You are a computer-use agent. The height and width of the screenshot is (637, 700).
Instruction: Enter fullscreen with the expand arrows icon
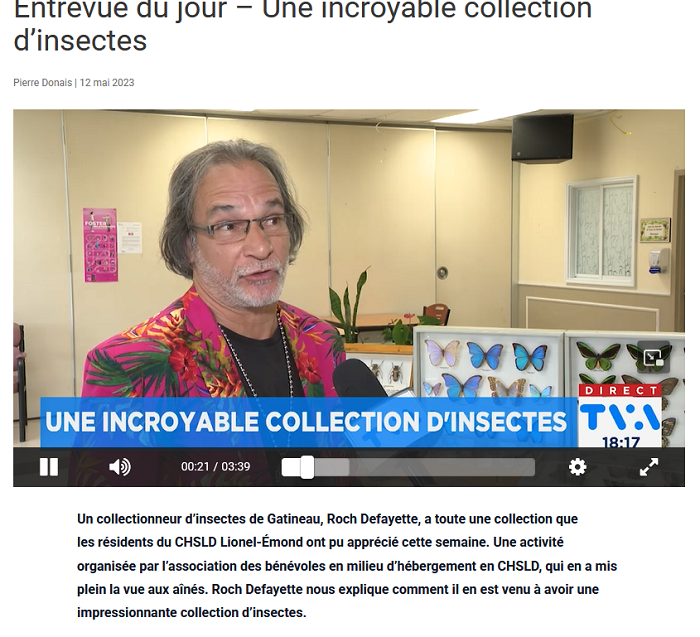(649, 467)
